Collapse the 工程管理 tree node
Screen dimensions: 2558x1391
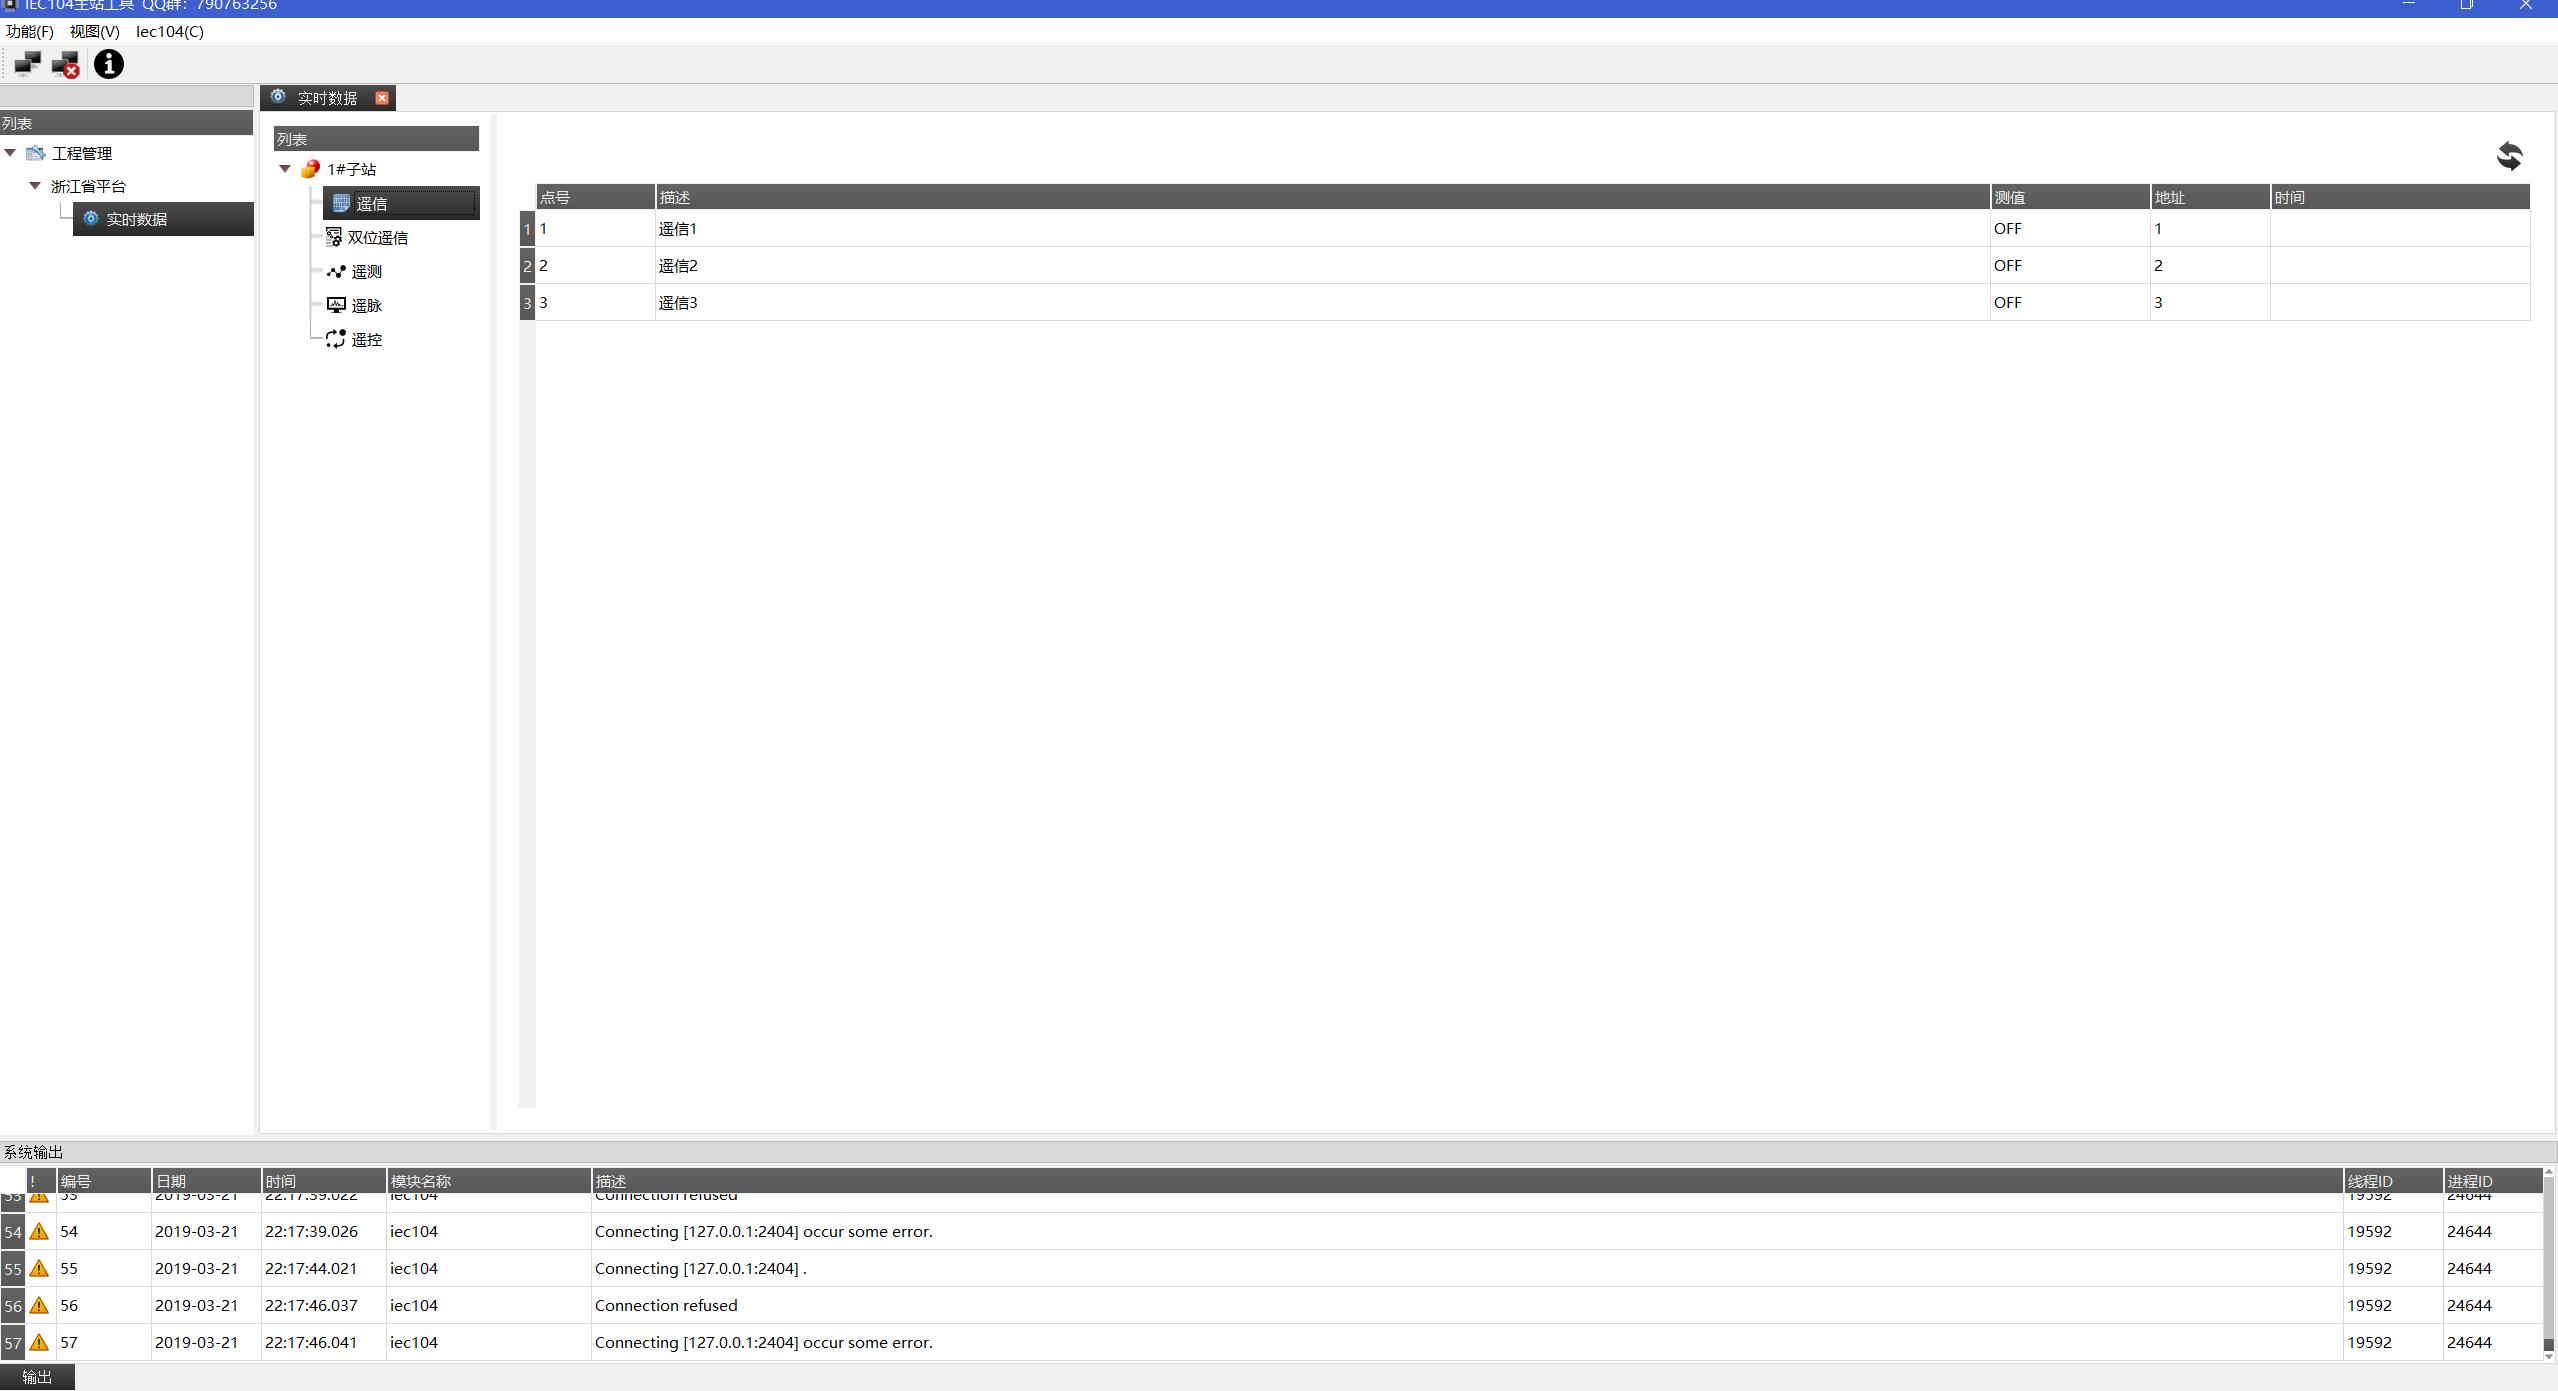[x=10, y=153]
